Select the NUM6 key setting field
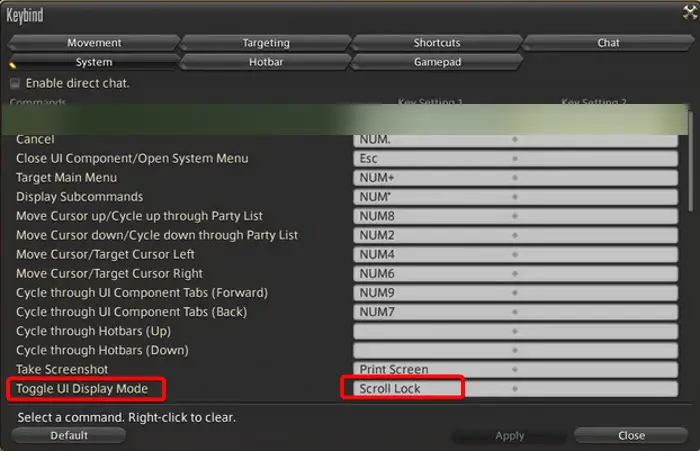 click(433, 274)
